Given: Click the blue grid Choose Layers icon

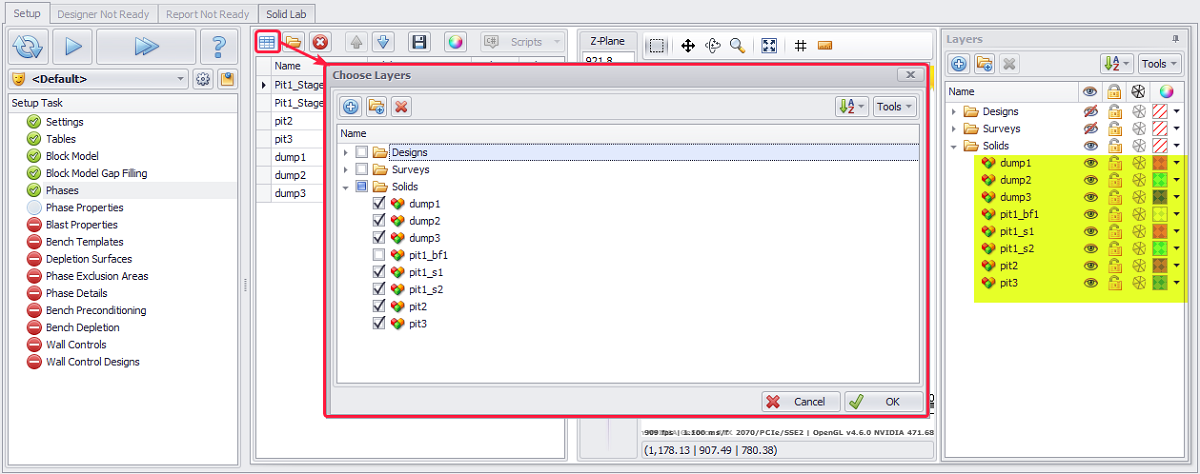Looking at the screenshot, I should pyautogui.click(x=267, y=42).
